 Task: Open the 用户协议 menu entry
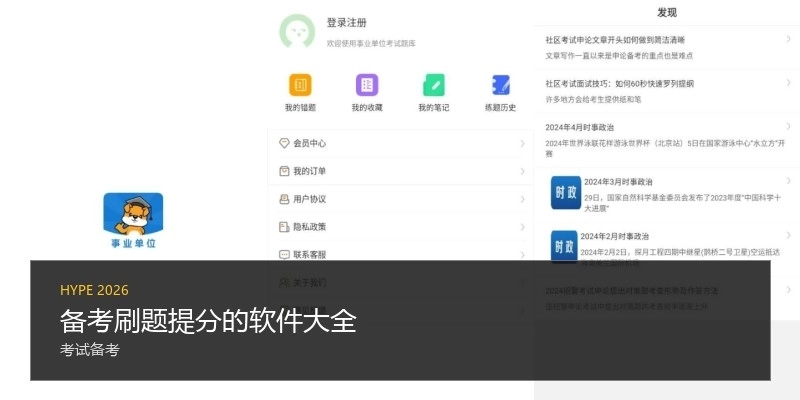[401, 199]
